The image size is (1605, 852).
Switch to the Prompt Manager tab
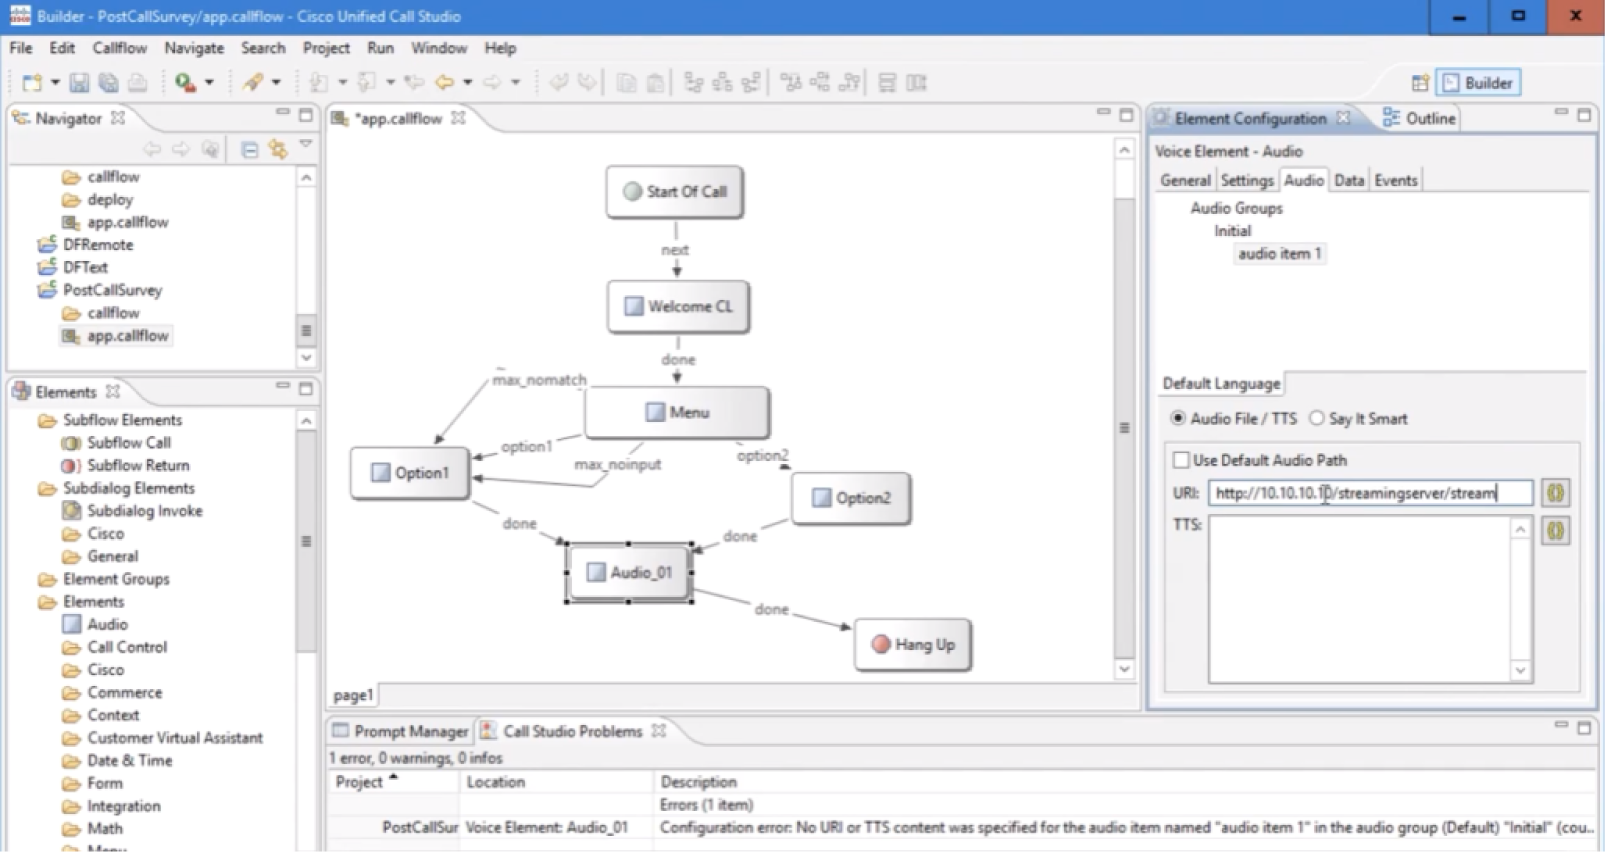(400, 731)
